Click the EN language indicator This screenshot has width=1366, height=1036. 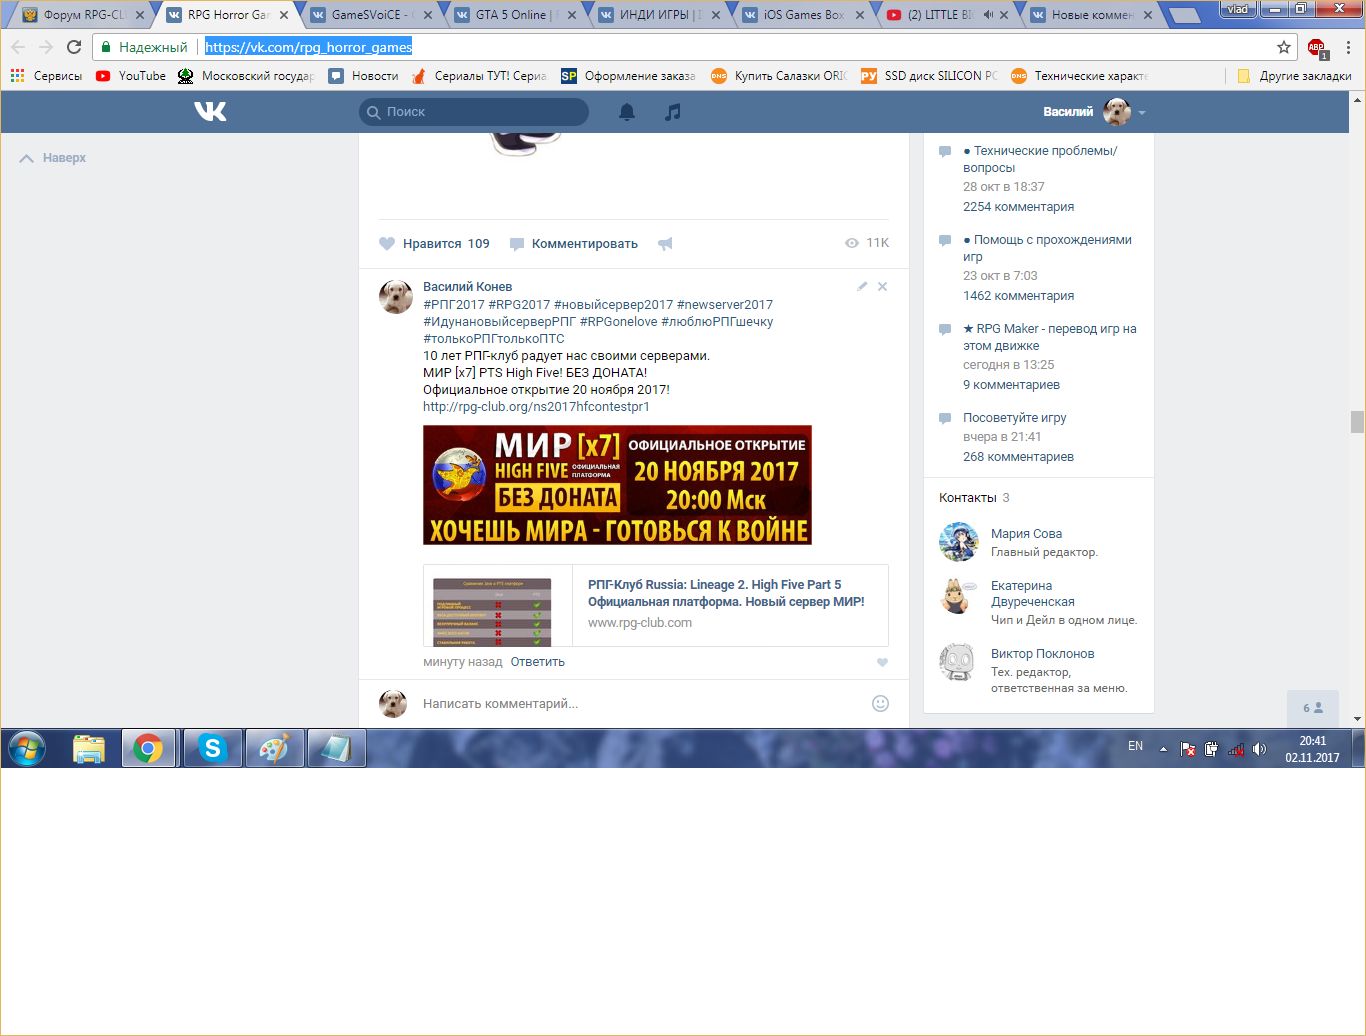tap(1135, 746)
